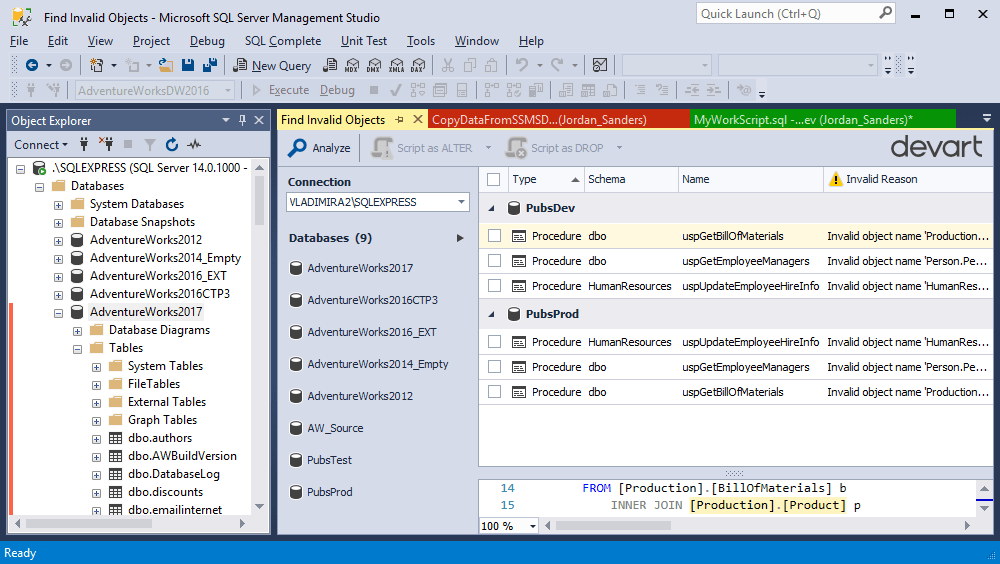Close the Object Explorer panel
The image size is (1000, 564).
[x=259, y=120]
